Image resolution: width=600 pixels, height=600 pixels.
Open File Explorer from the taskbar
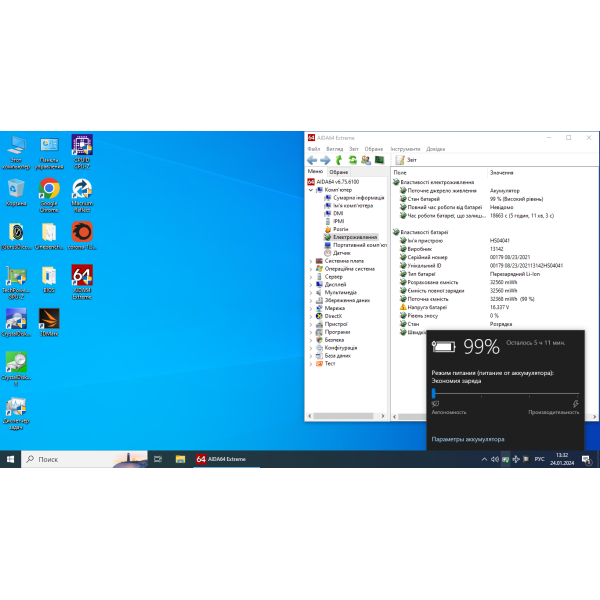tap(180, 459)
